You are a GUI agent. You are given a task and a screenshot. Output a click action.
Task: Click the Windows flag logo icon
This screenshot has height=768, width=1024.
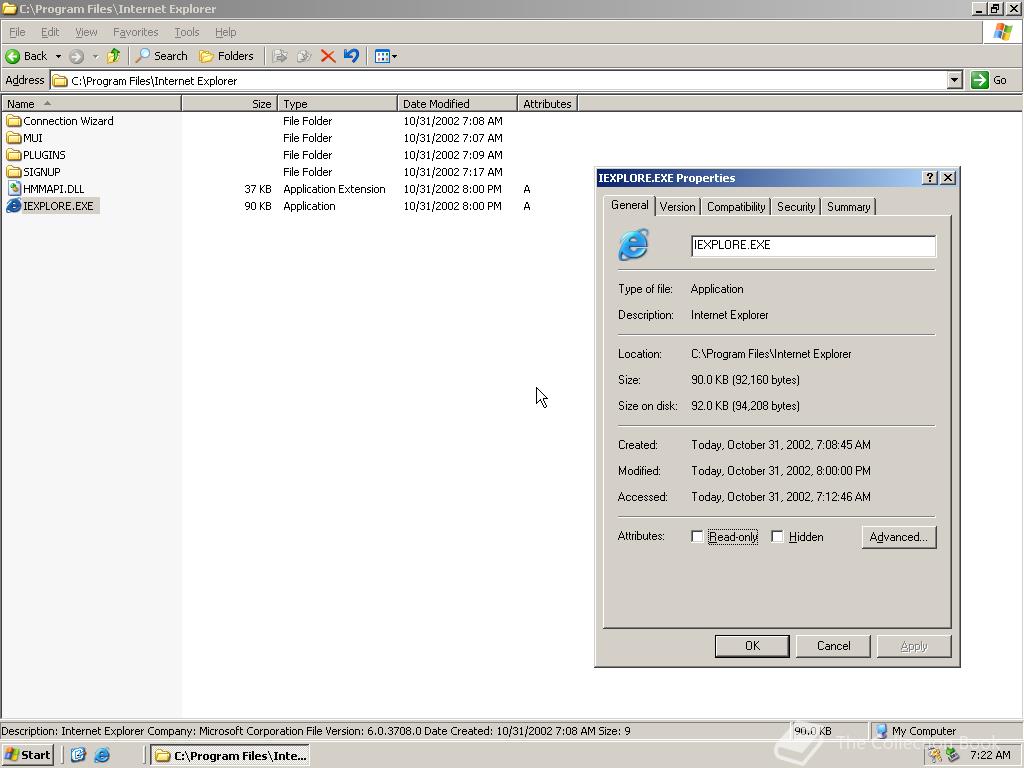(1003, 31)
